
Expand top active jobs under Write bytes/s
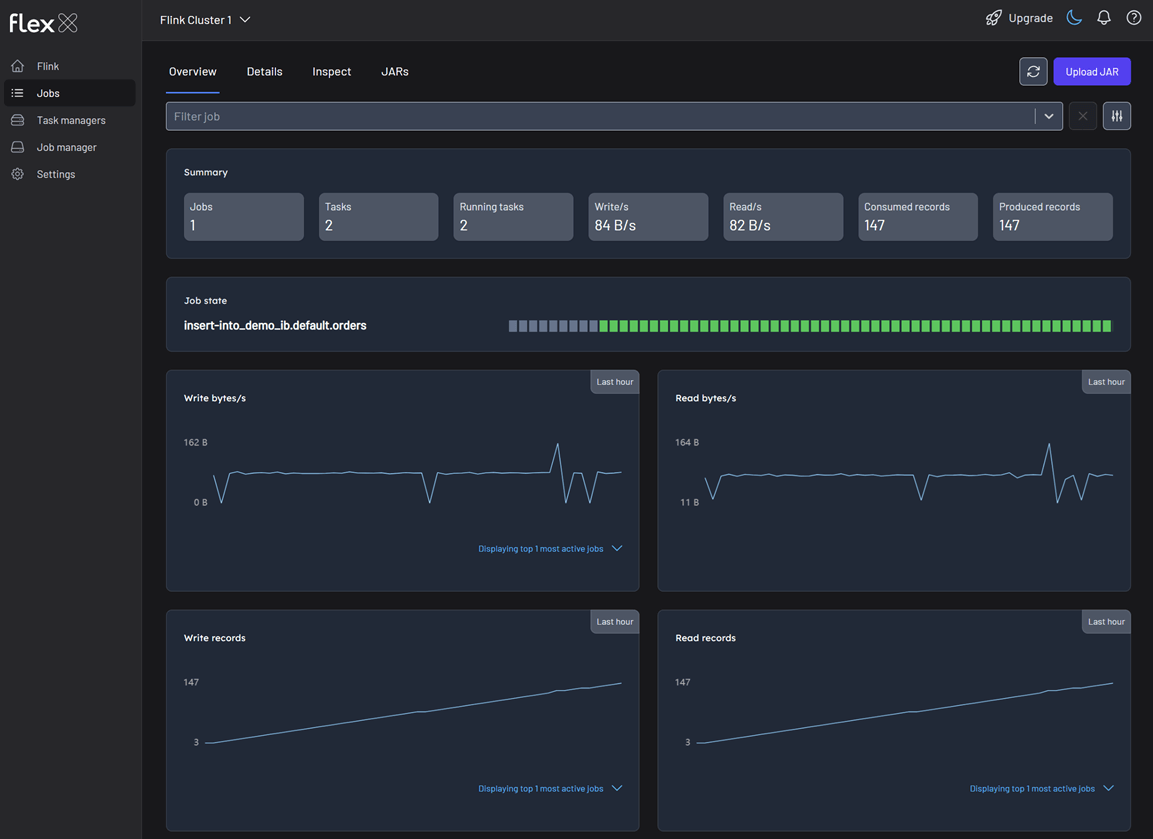click(550, 549)
